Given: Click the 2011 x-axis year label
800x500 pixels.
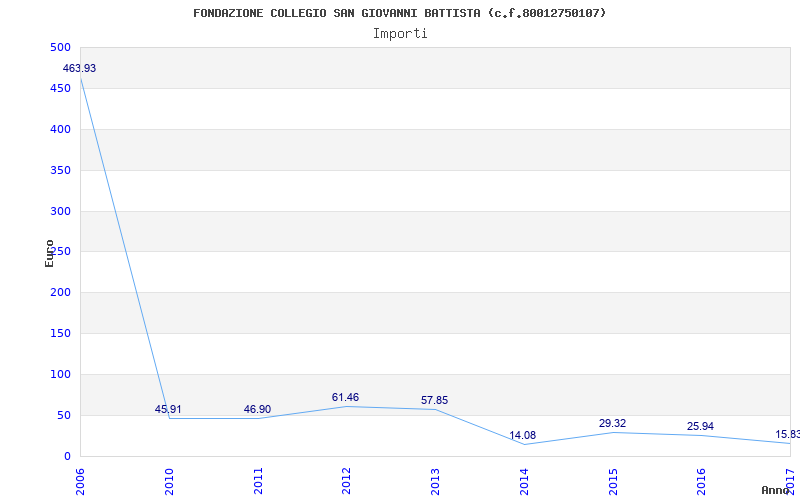Looking at the screenshot, I should pos(258,481).
